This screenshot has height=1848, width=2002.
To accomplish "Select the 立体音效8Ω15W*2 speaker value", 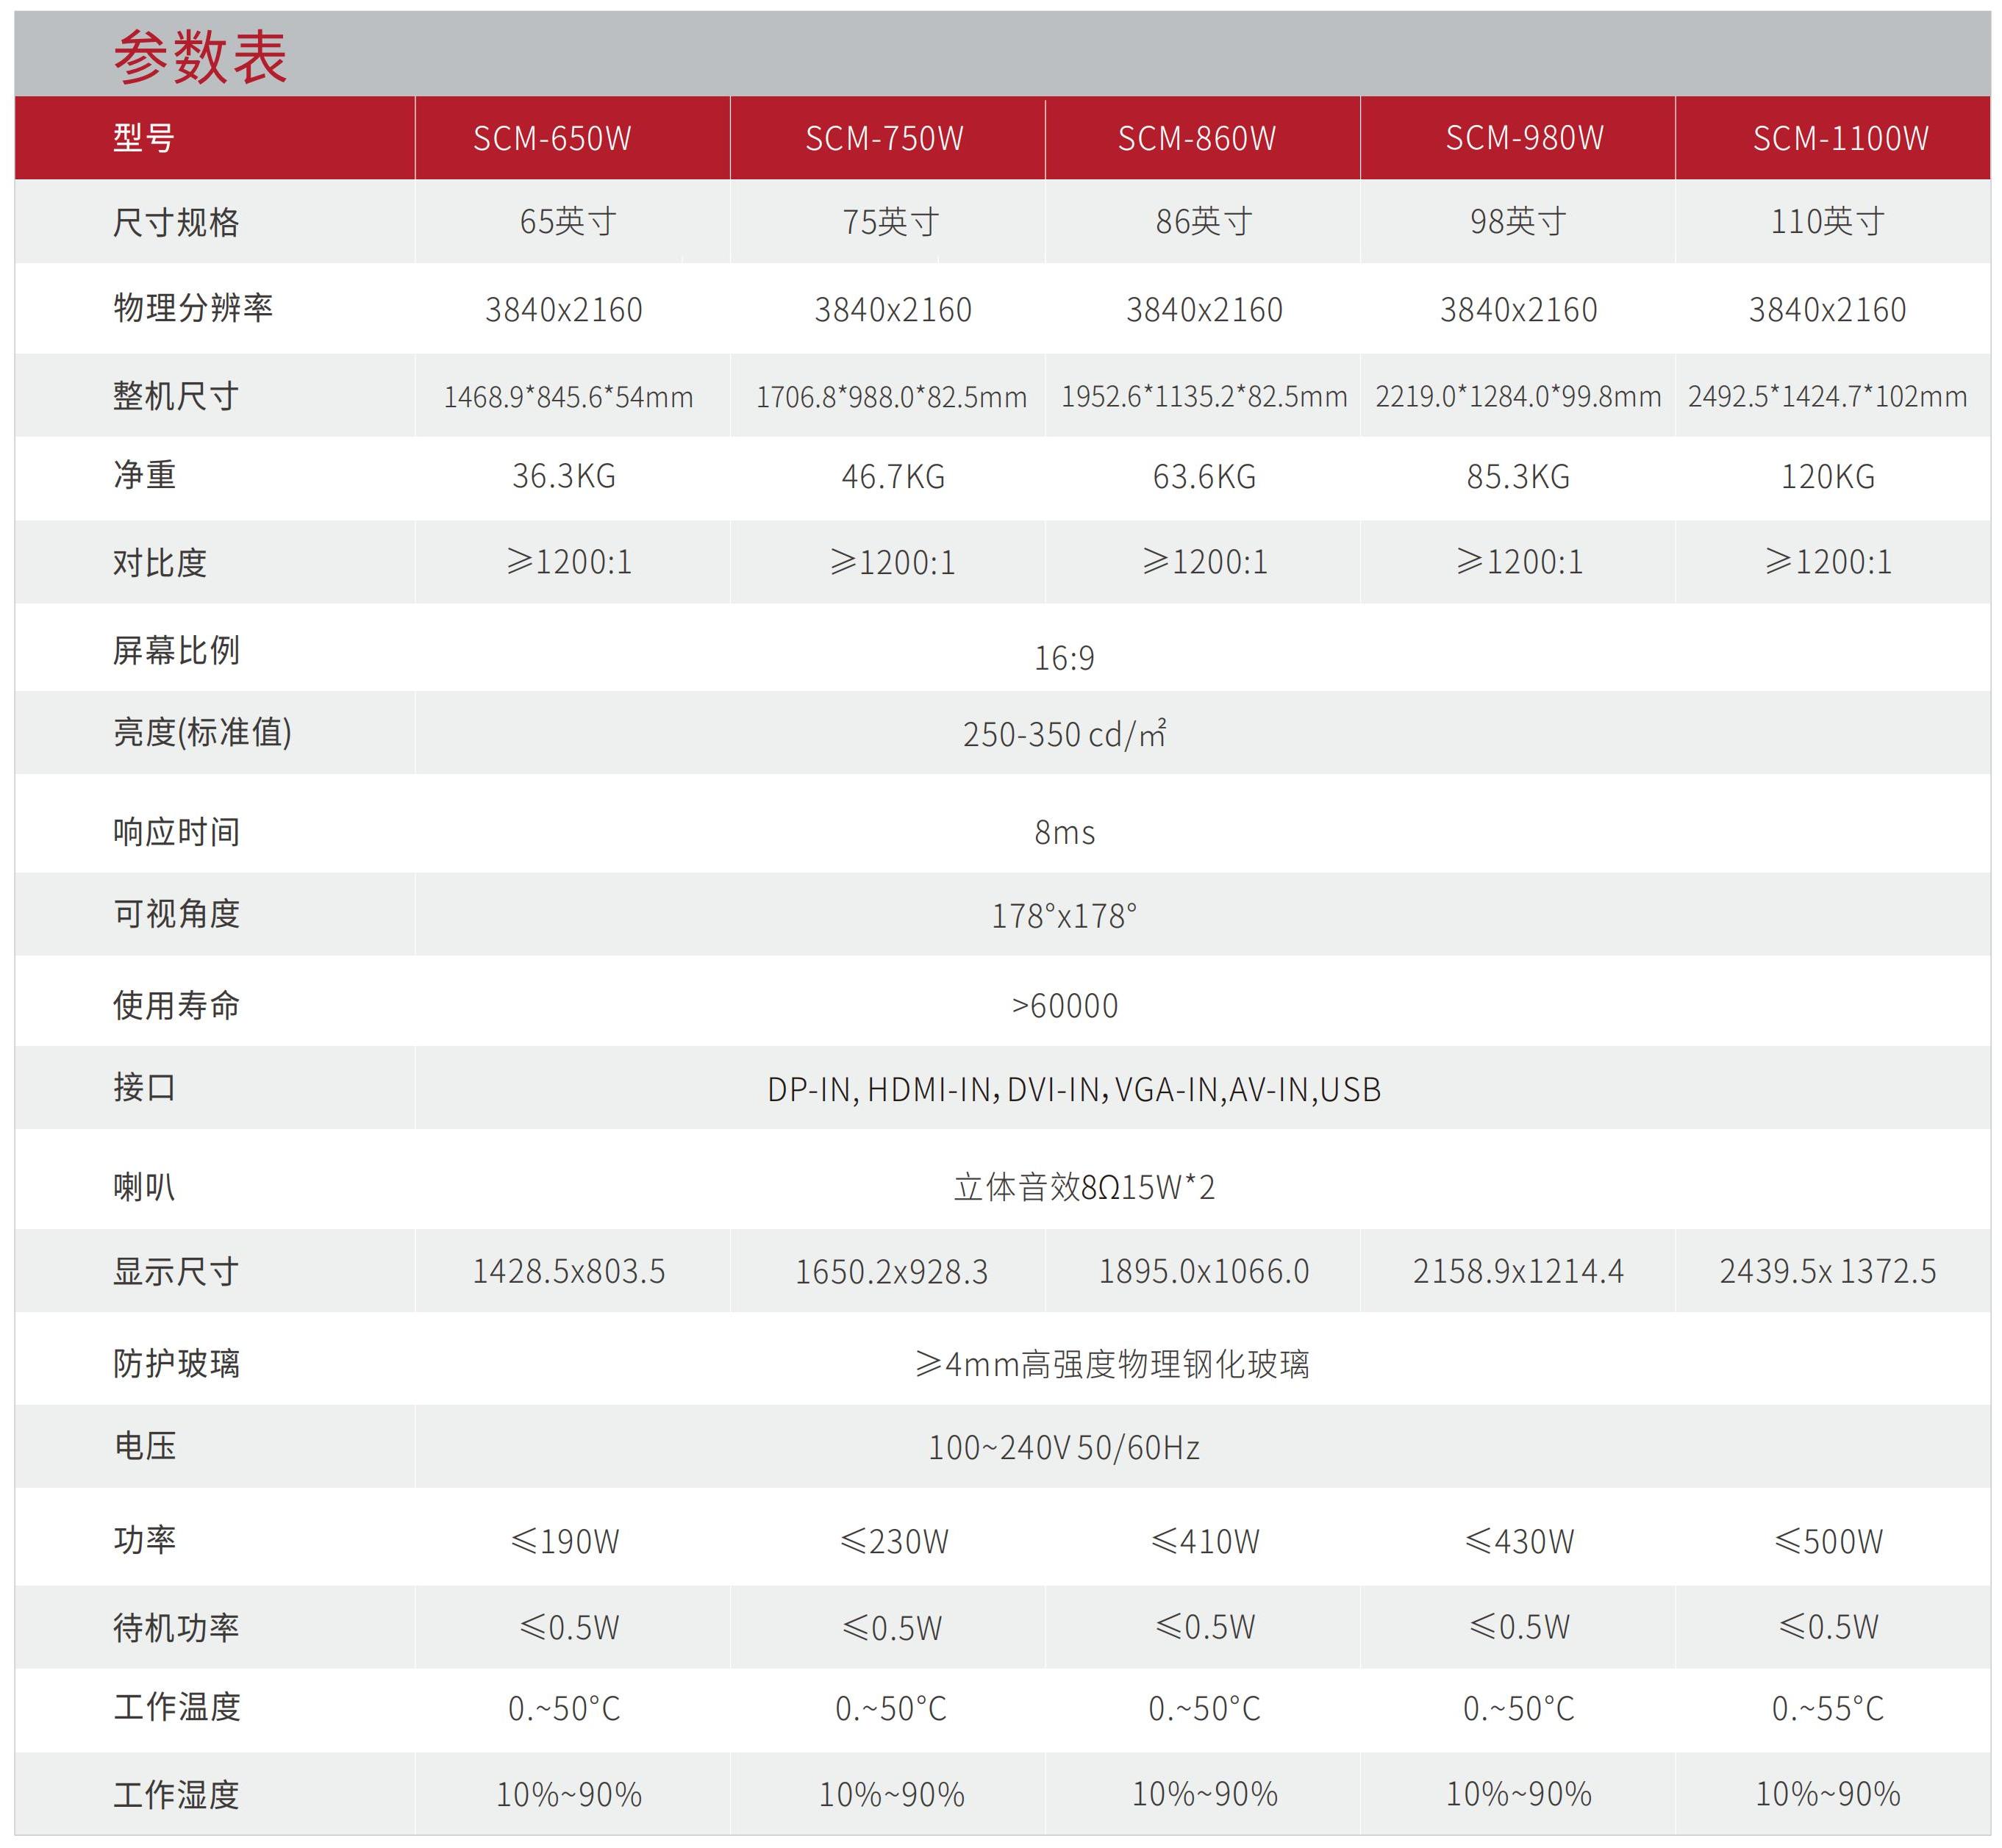I will coord(1084,1187).
